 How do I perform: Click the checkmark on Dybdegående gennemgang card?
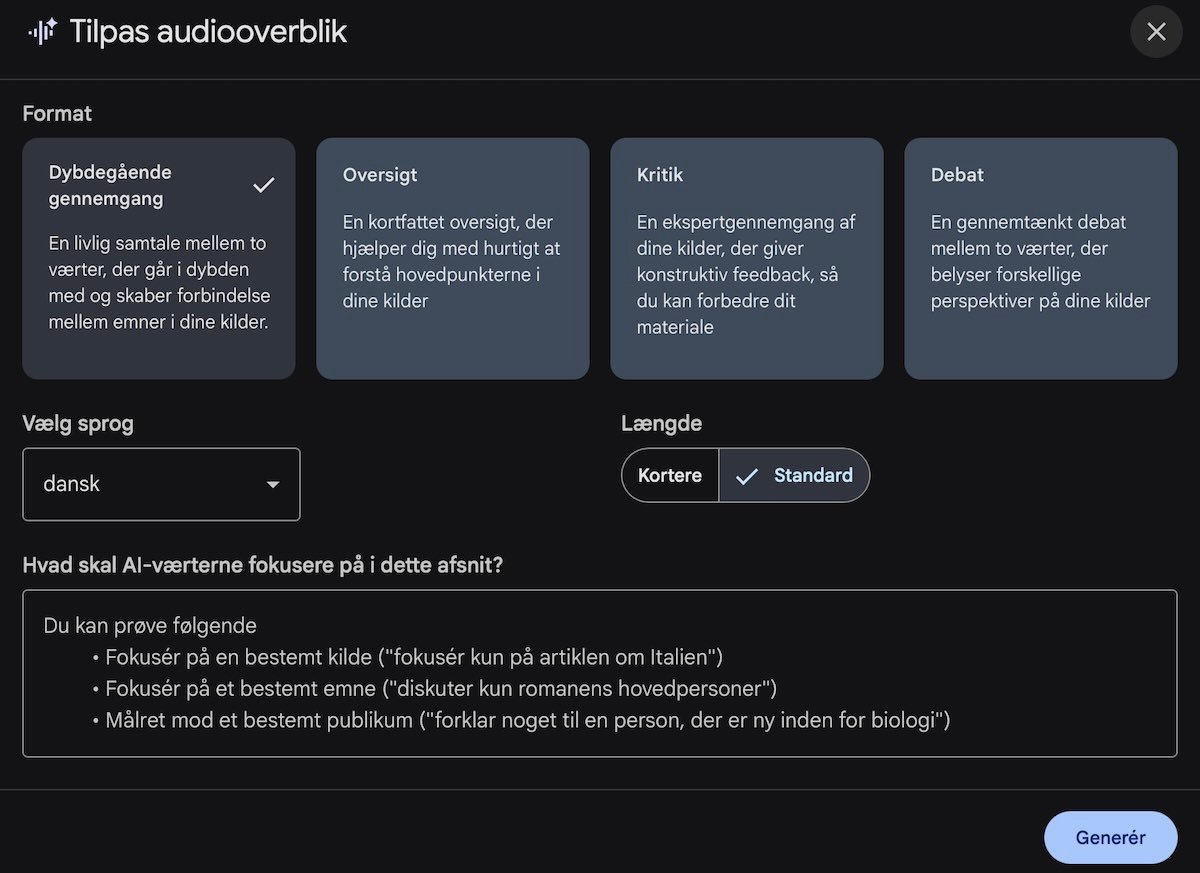click(264, 185)
